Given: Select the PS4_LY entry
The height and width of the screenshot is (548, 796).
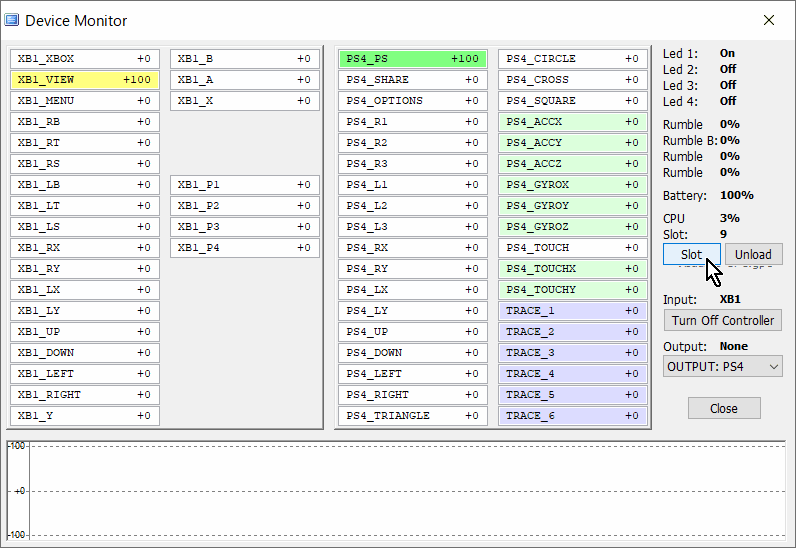Looking at the screenshot, I should tap(413, 311).
